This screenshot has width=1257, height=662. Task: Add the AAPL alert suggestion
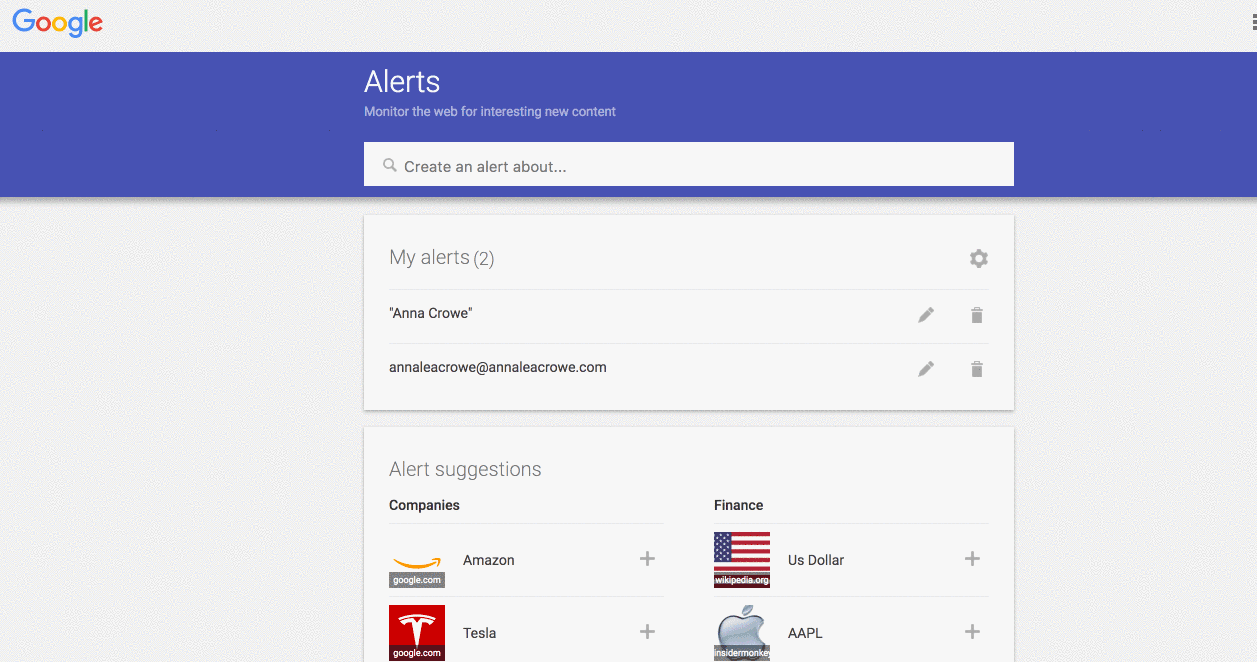(x=971, y=632)
